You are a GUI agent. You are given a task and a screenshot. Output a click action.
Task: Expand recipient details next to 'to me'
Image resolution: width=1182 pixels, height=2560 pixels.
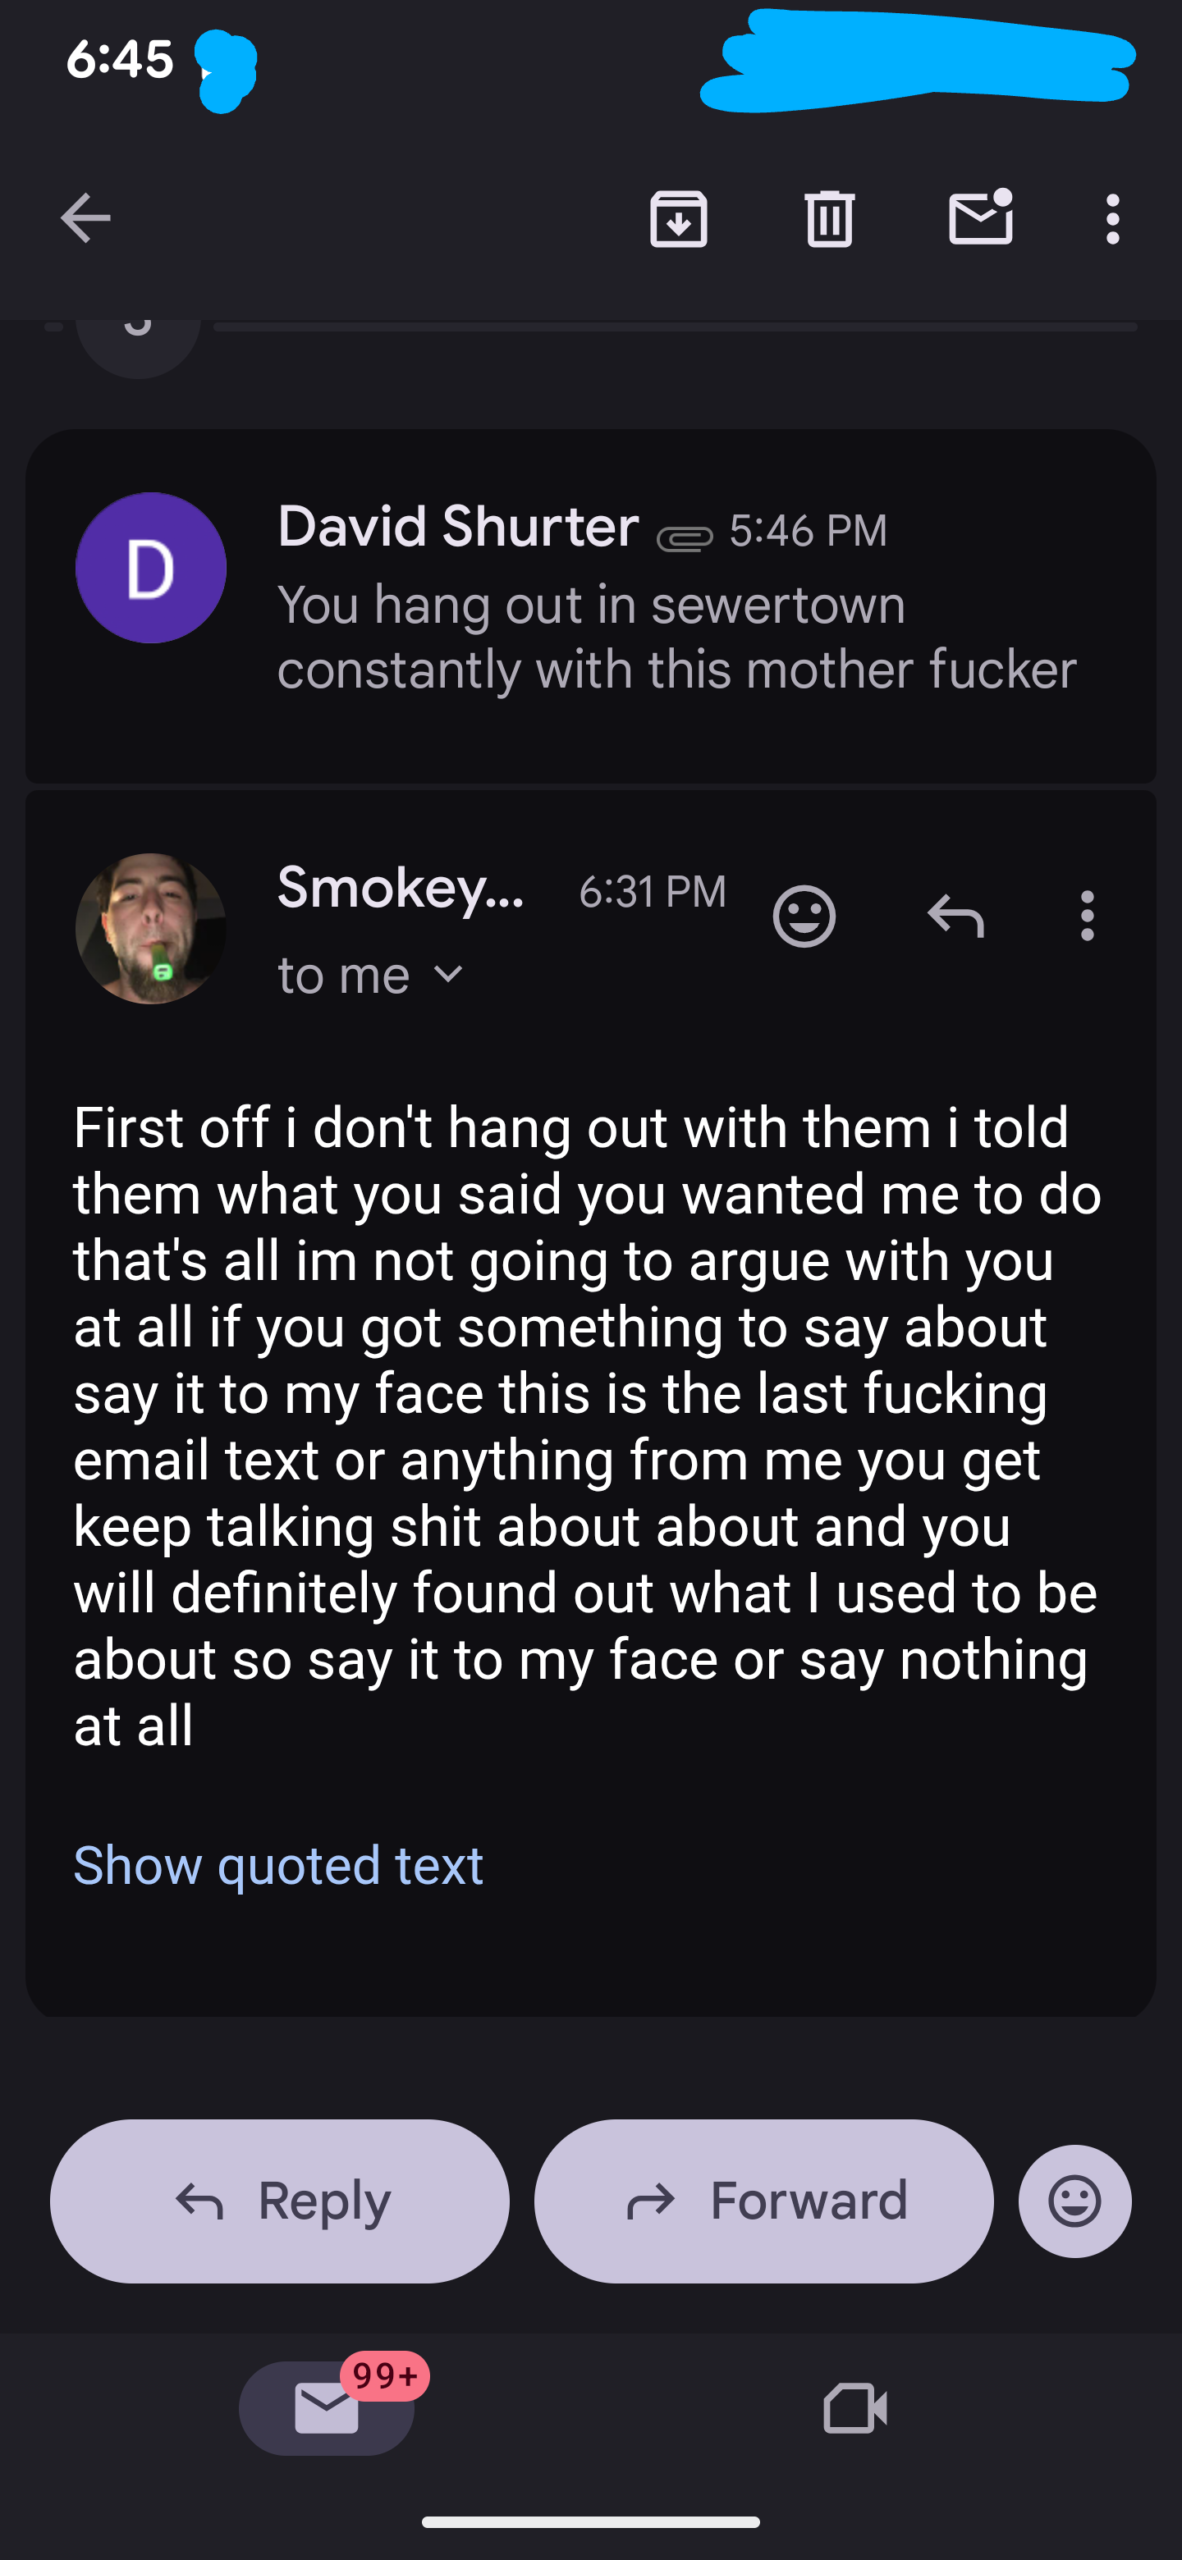point(449,975)
